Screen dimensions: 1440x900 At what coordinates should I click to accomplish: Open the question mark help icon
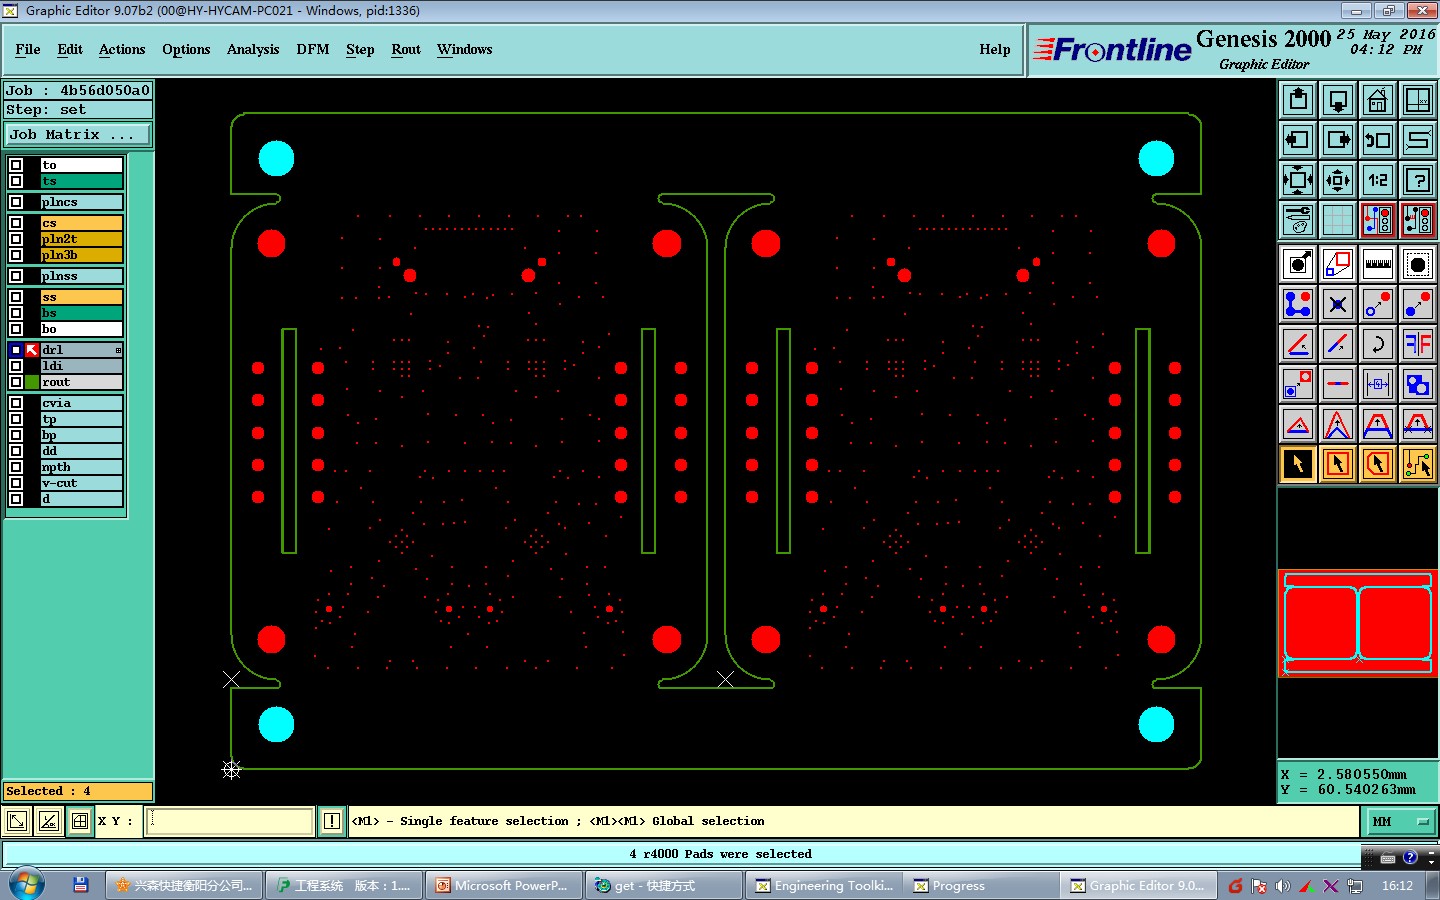coord(1418,180)
